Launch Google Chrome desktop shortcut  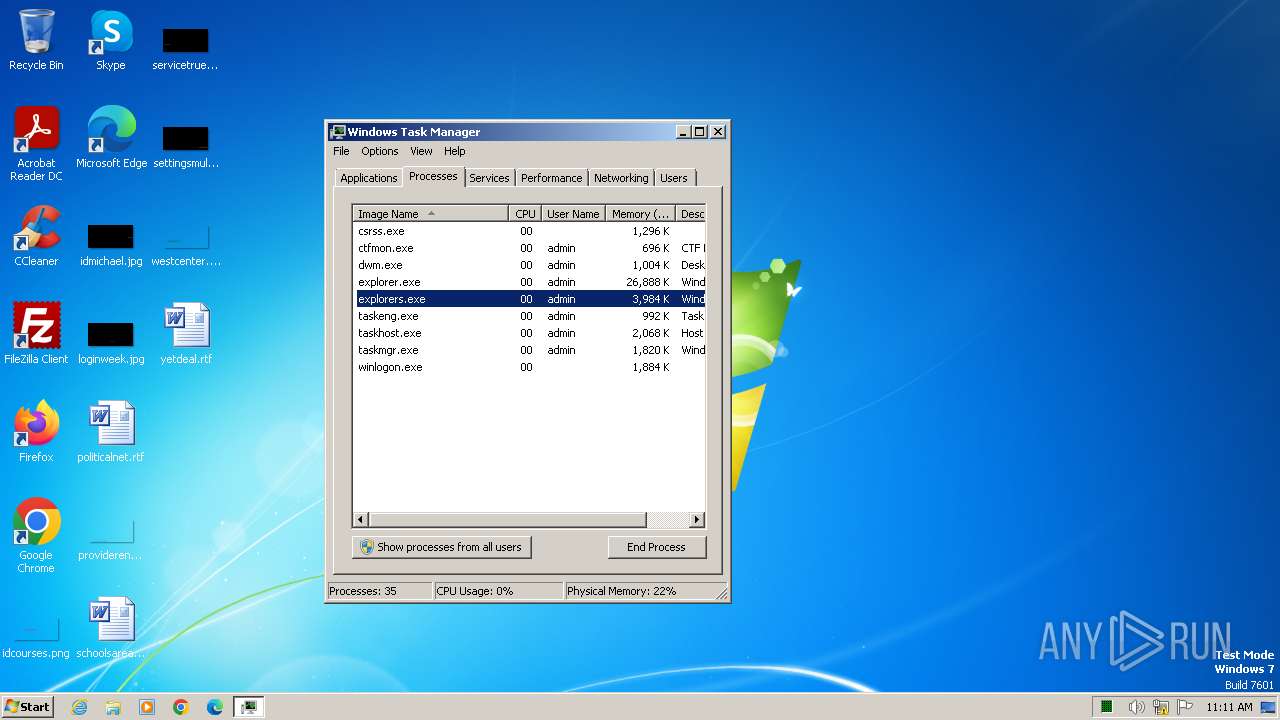36,536
